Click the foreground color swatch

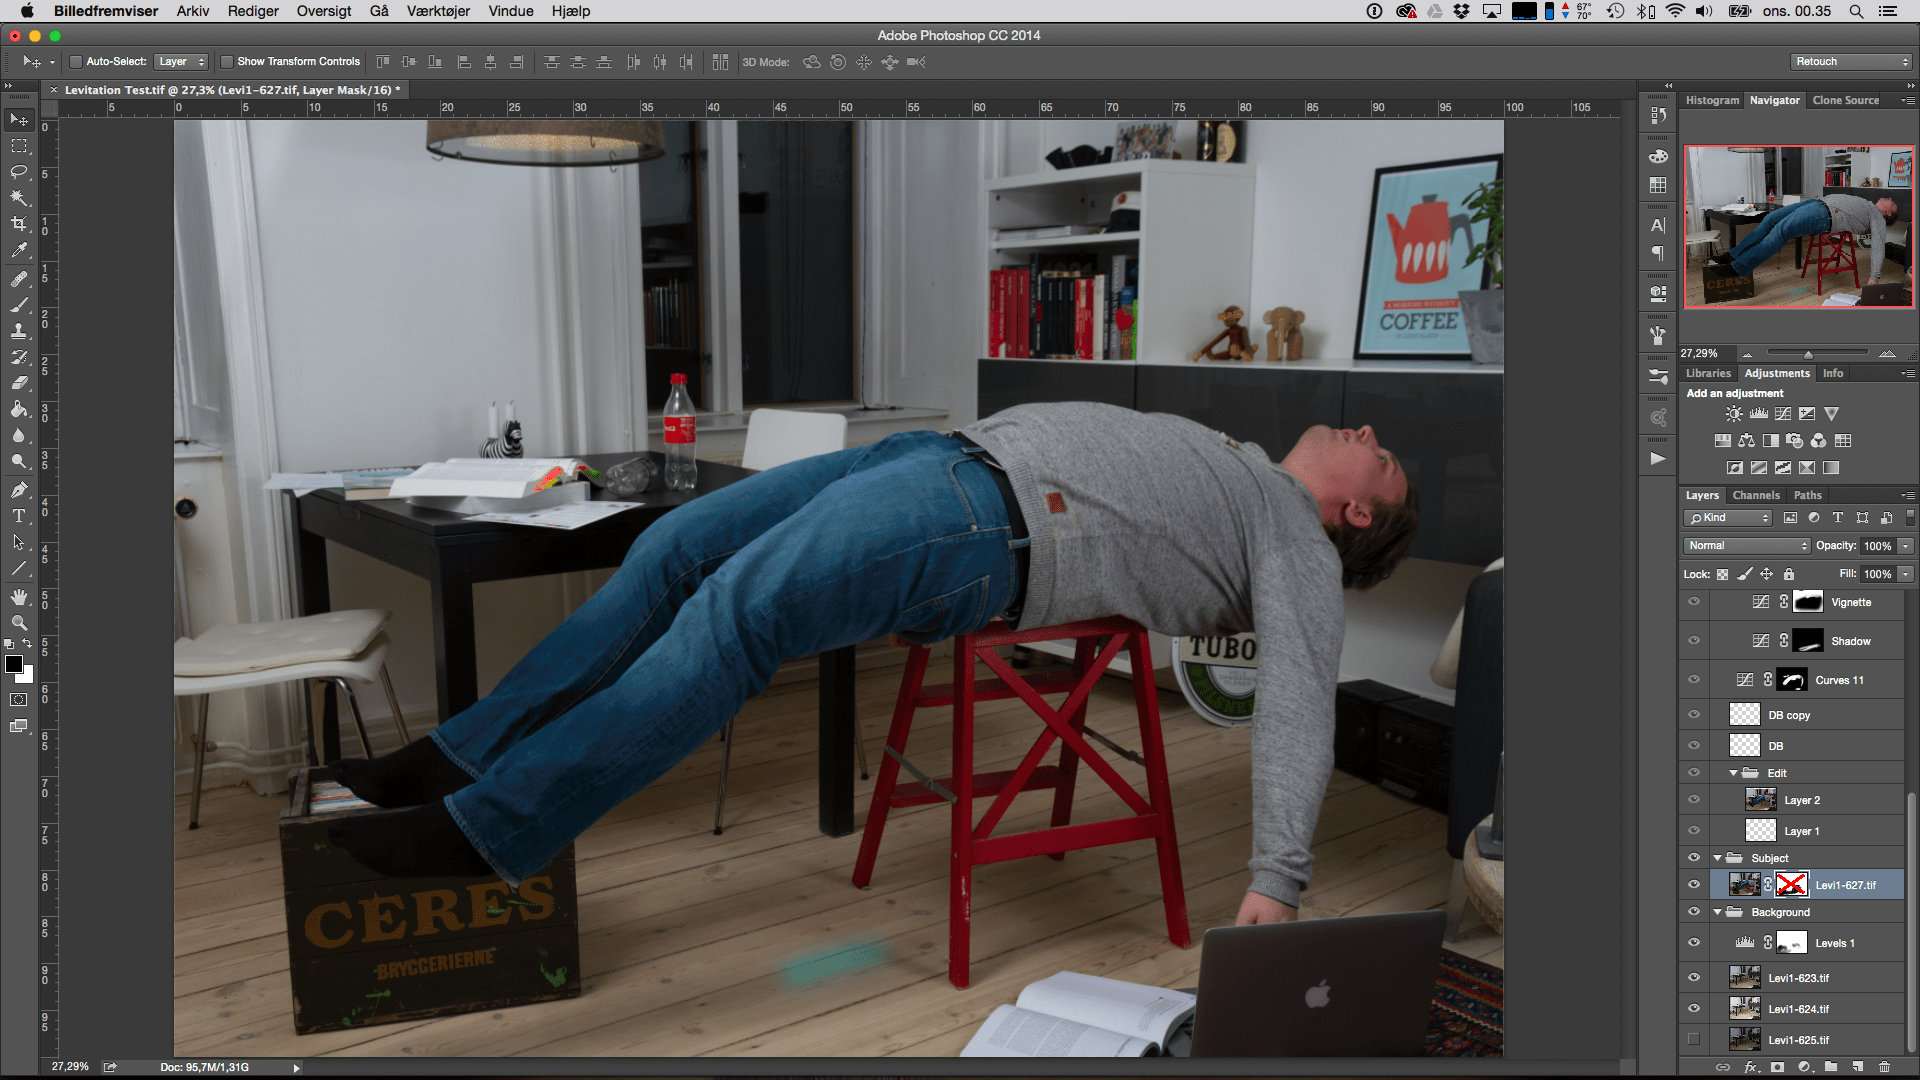coord(14,665)
